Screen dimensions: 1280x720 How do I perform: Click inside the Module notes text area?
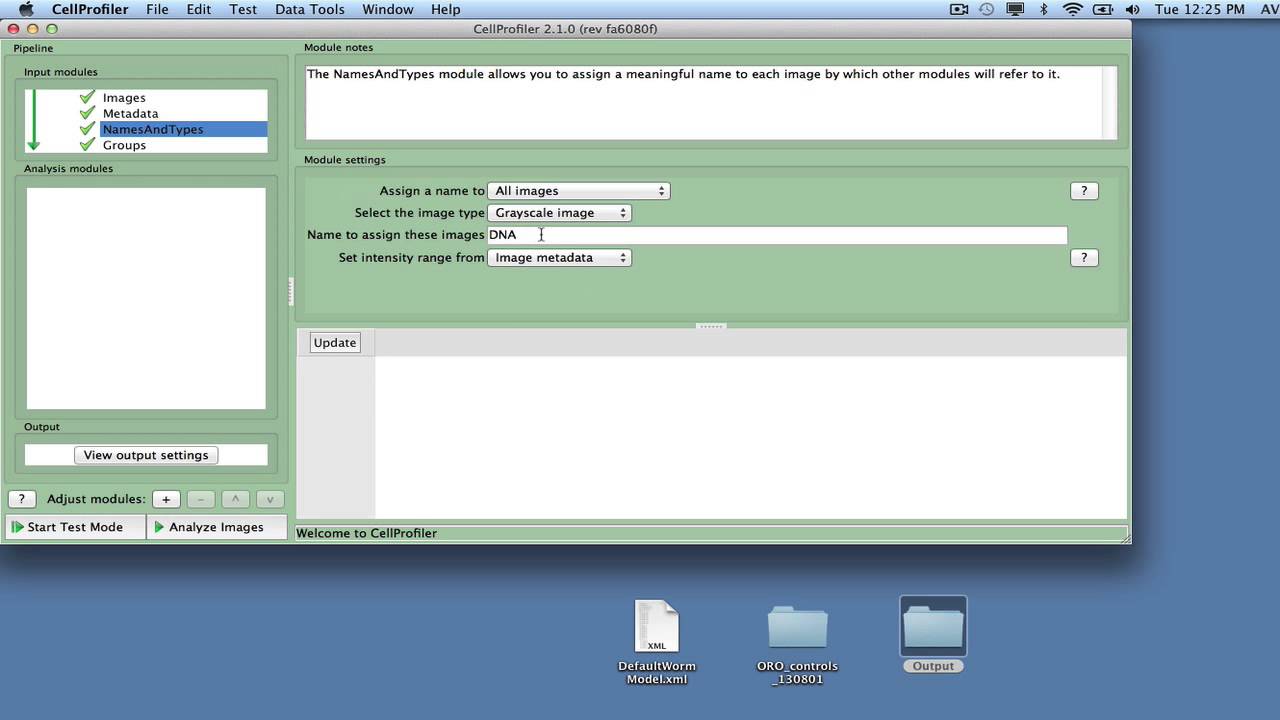coord(703,102)
